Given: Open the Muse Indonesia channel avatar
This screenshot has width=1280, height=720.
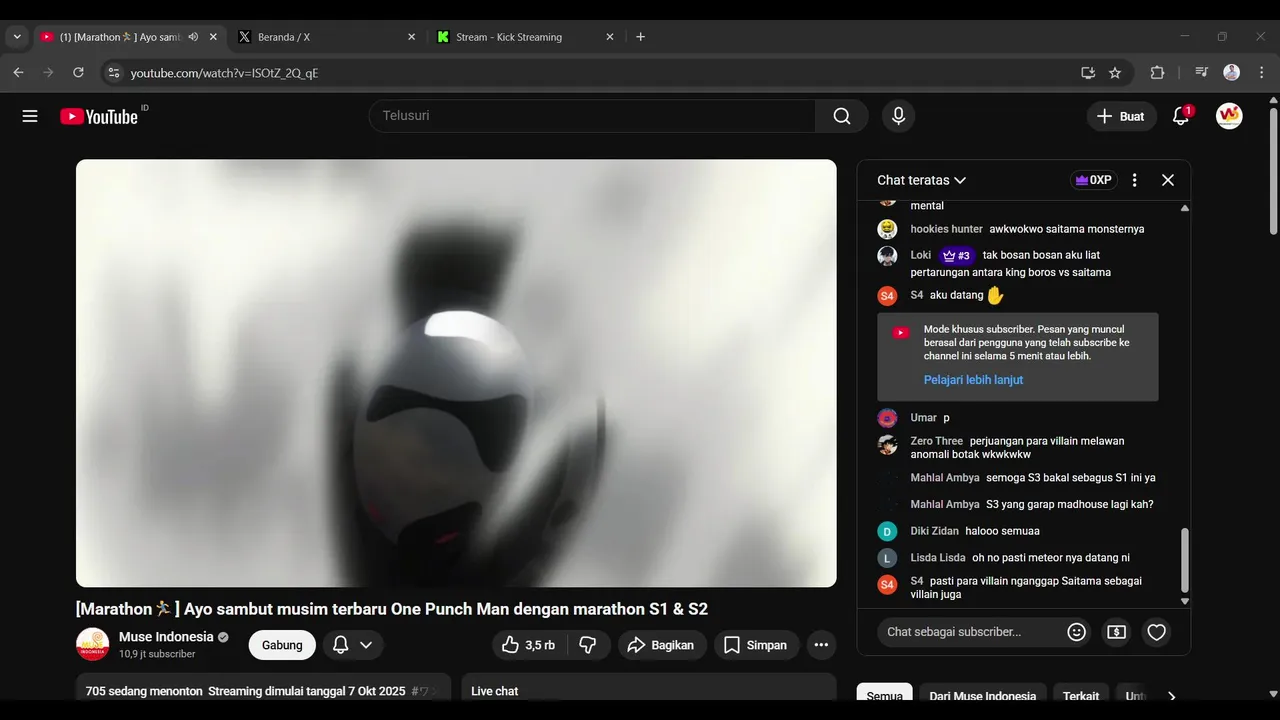Looking at the screenshot, I should [93, 644].
